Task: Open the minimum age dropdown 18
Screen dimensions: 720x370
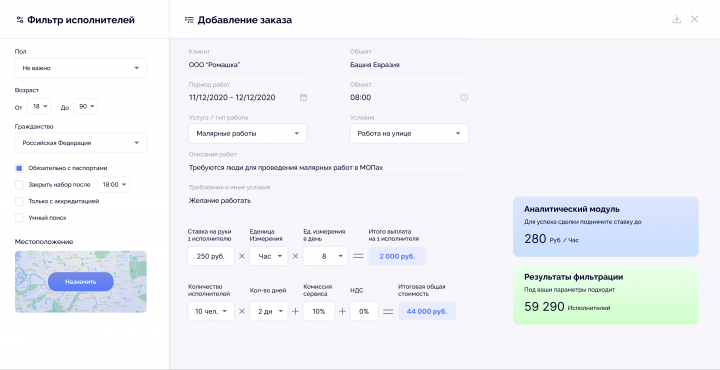Action: (39, 107)
